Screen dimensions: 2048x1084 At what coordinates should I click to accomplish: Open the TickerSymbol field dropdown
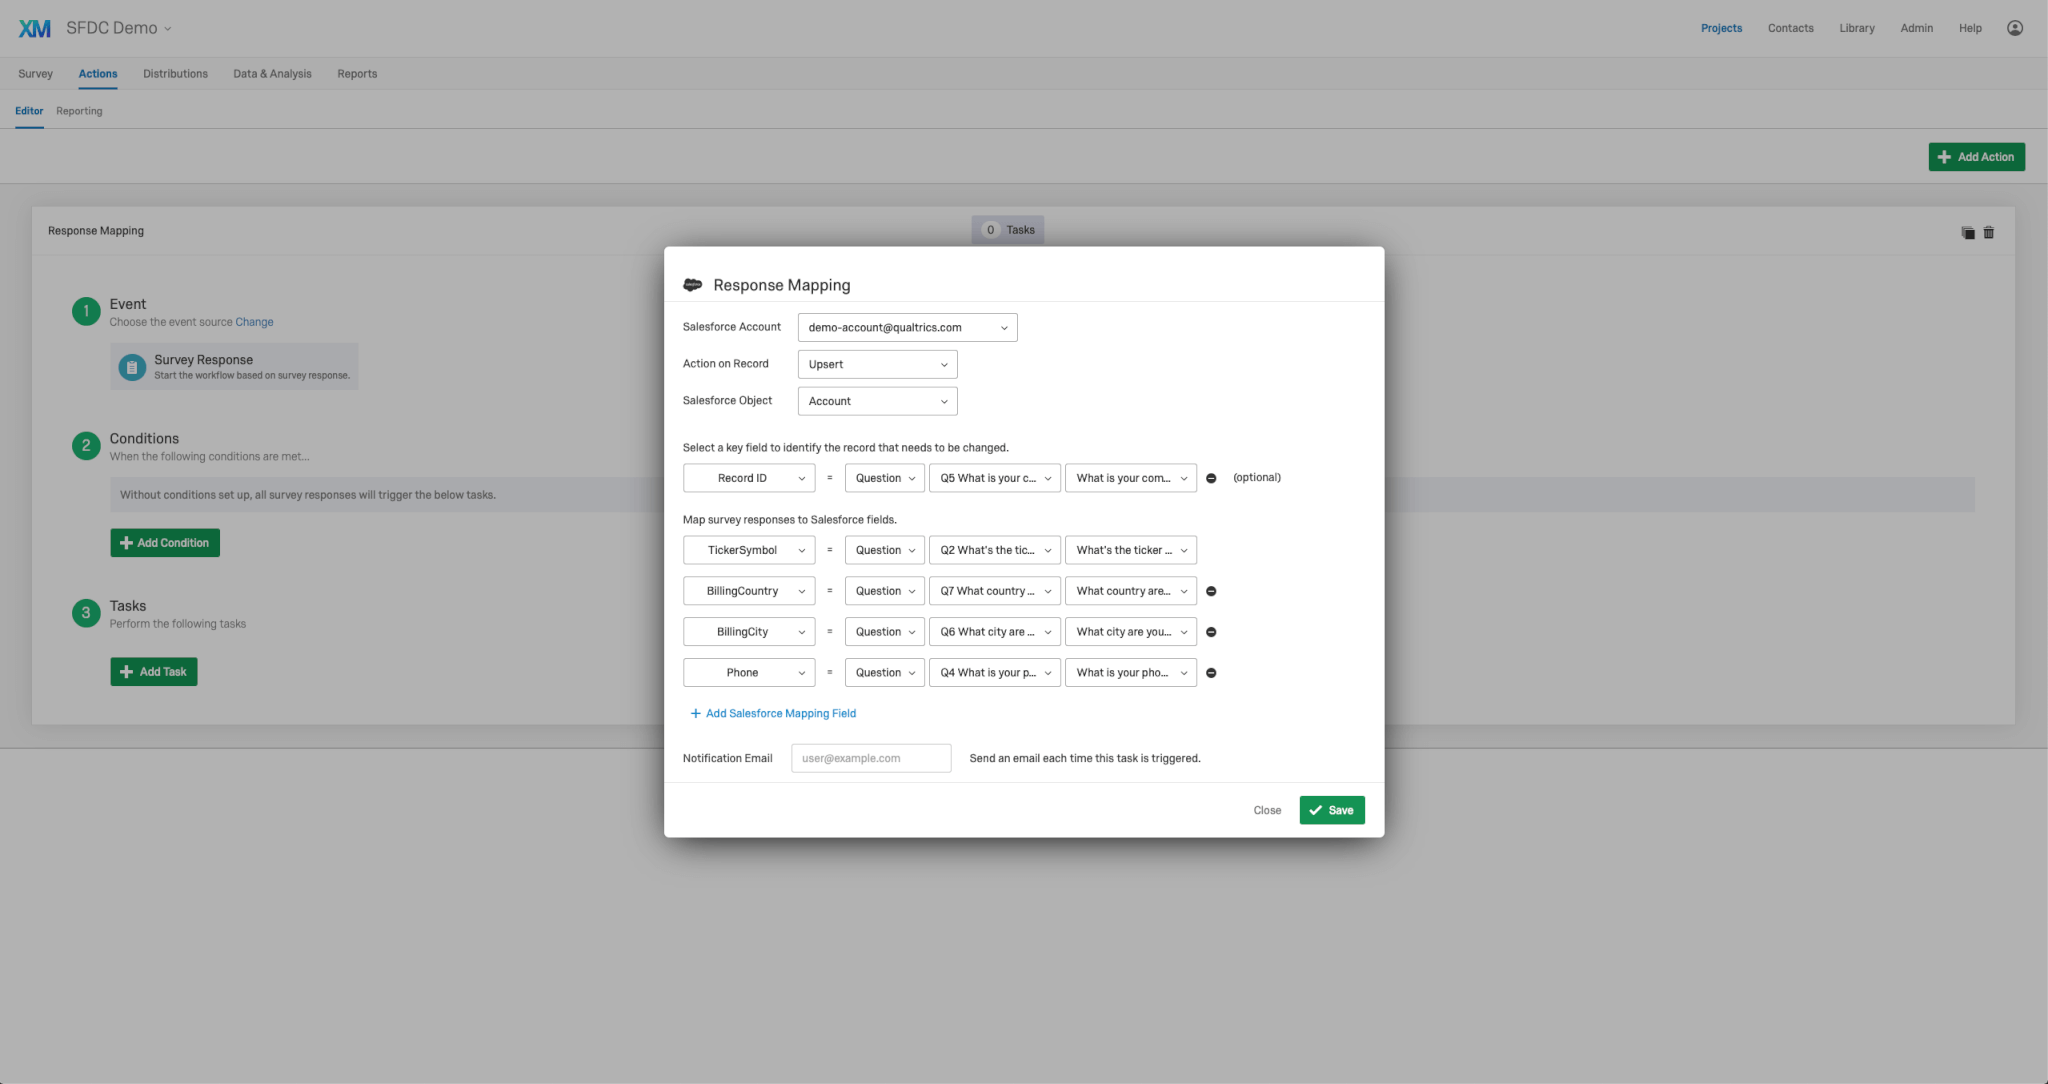tap(749, 551)
